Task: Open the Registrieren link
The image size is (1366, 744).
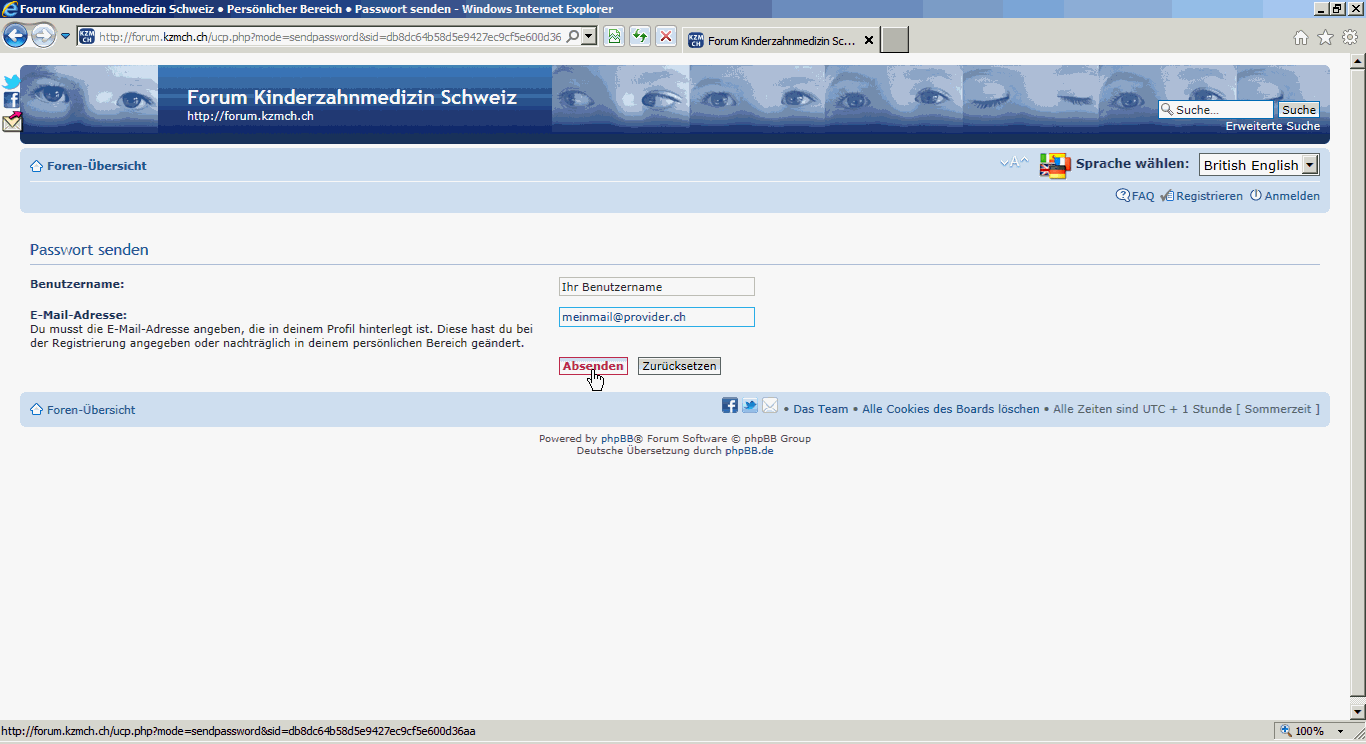Action: coord(1208,196)
